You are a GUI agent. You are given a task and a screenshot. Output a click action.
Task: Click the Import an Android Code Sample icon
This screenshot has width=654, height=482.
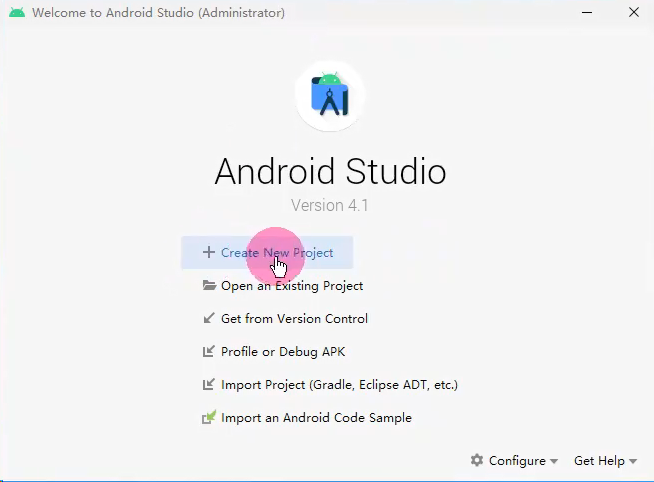click(x=209, y=417)
